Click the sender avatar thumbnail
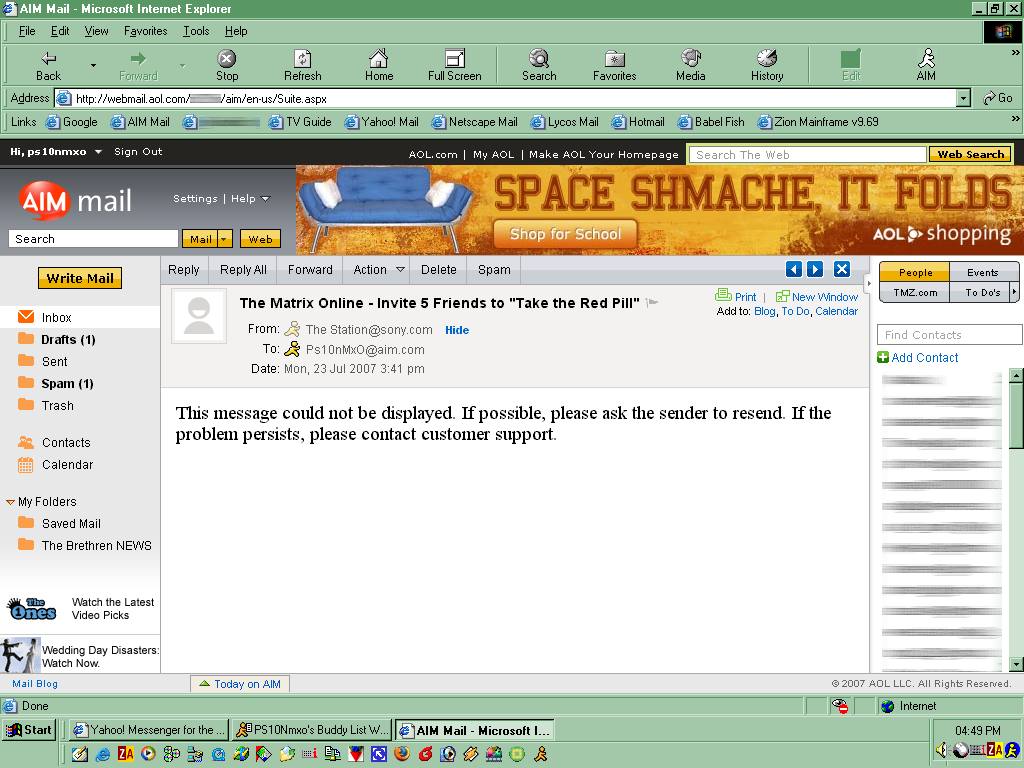The height and width of the screenshot is (768, 1024). pos(199,316)
